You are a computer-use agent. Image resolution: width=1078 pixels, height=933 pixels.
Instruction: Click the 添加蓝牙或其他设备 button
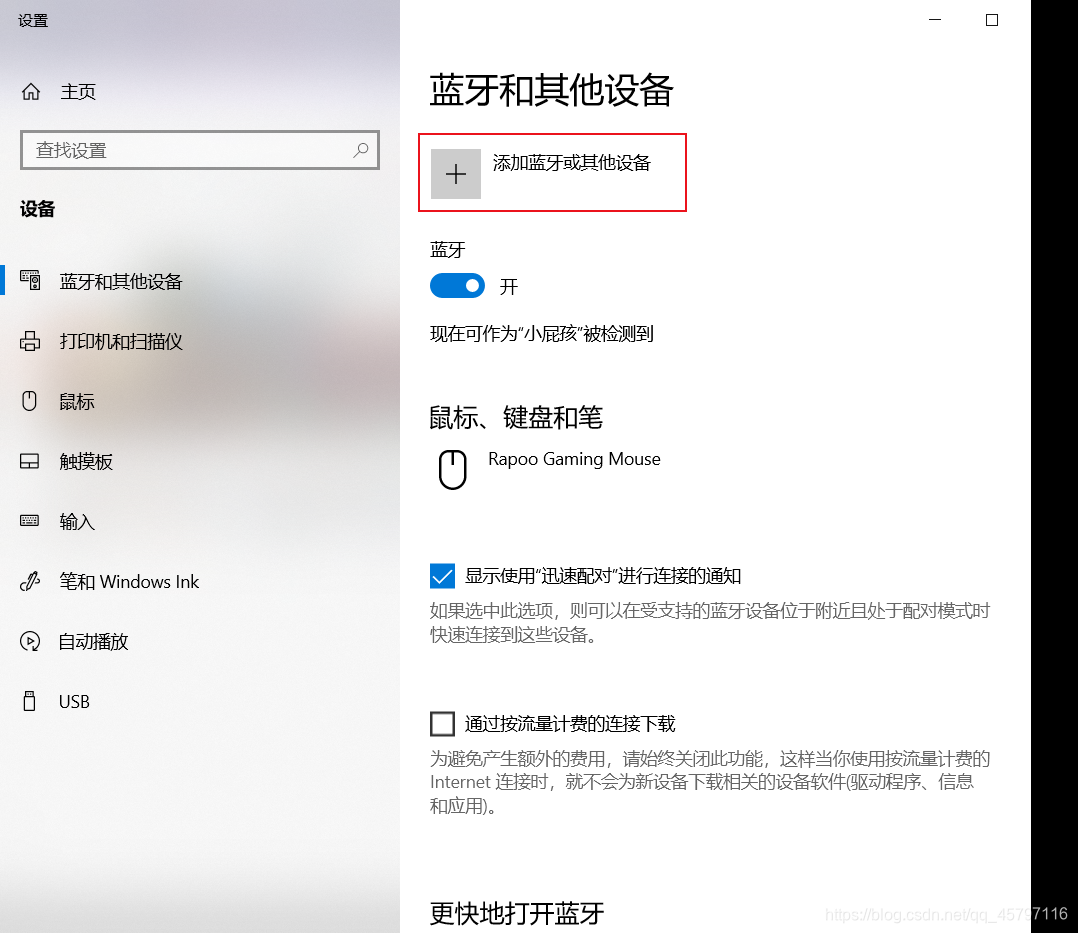pyautogui.click(x=552, y=173)
